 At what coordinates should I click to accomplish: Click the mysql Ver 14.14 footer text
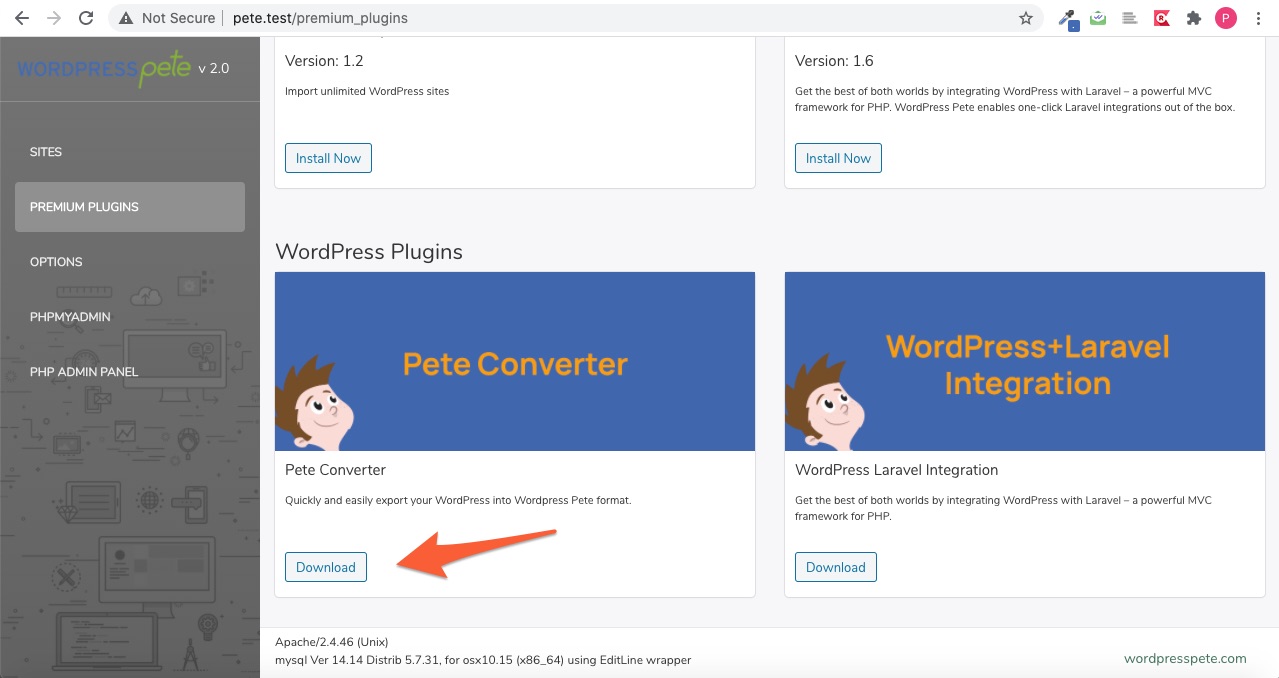(483, 660)
